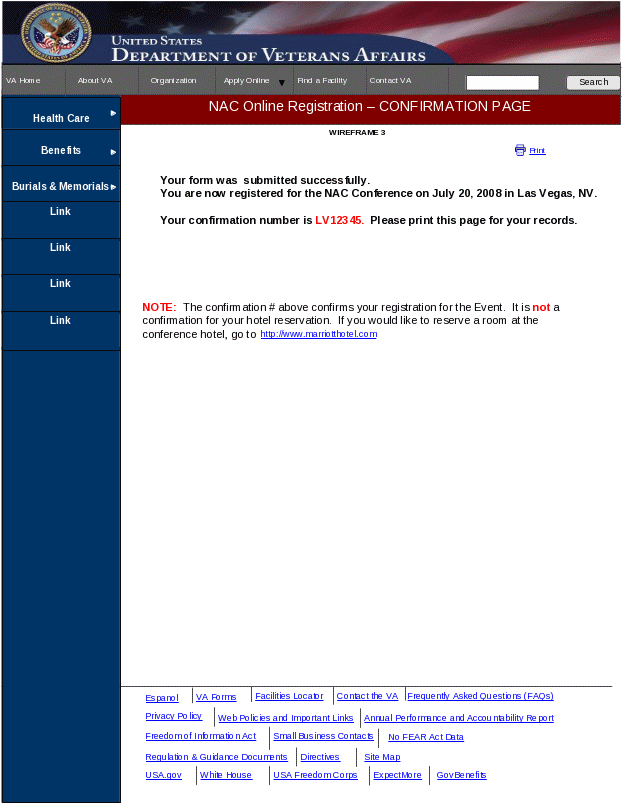Open the GovBenefits footer link
The image size is (622, 804).
[x=462, y=775]
